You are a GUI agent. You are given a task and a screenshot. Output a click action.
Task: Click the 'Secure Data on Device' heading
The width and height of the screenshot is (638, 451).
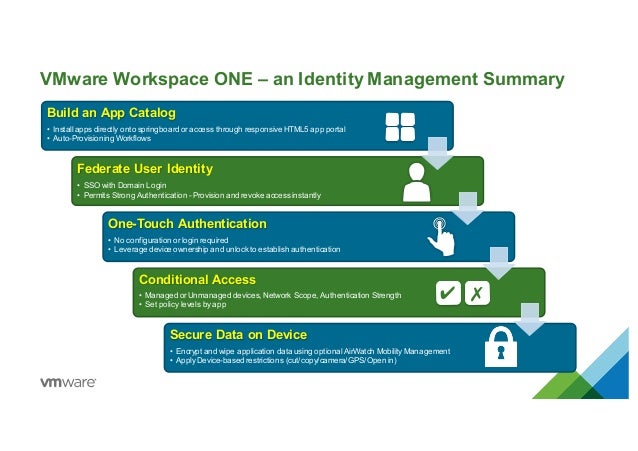(238, 335)
